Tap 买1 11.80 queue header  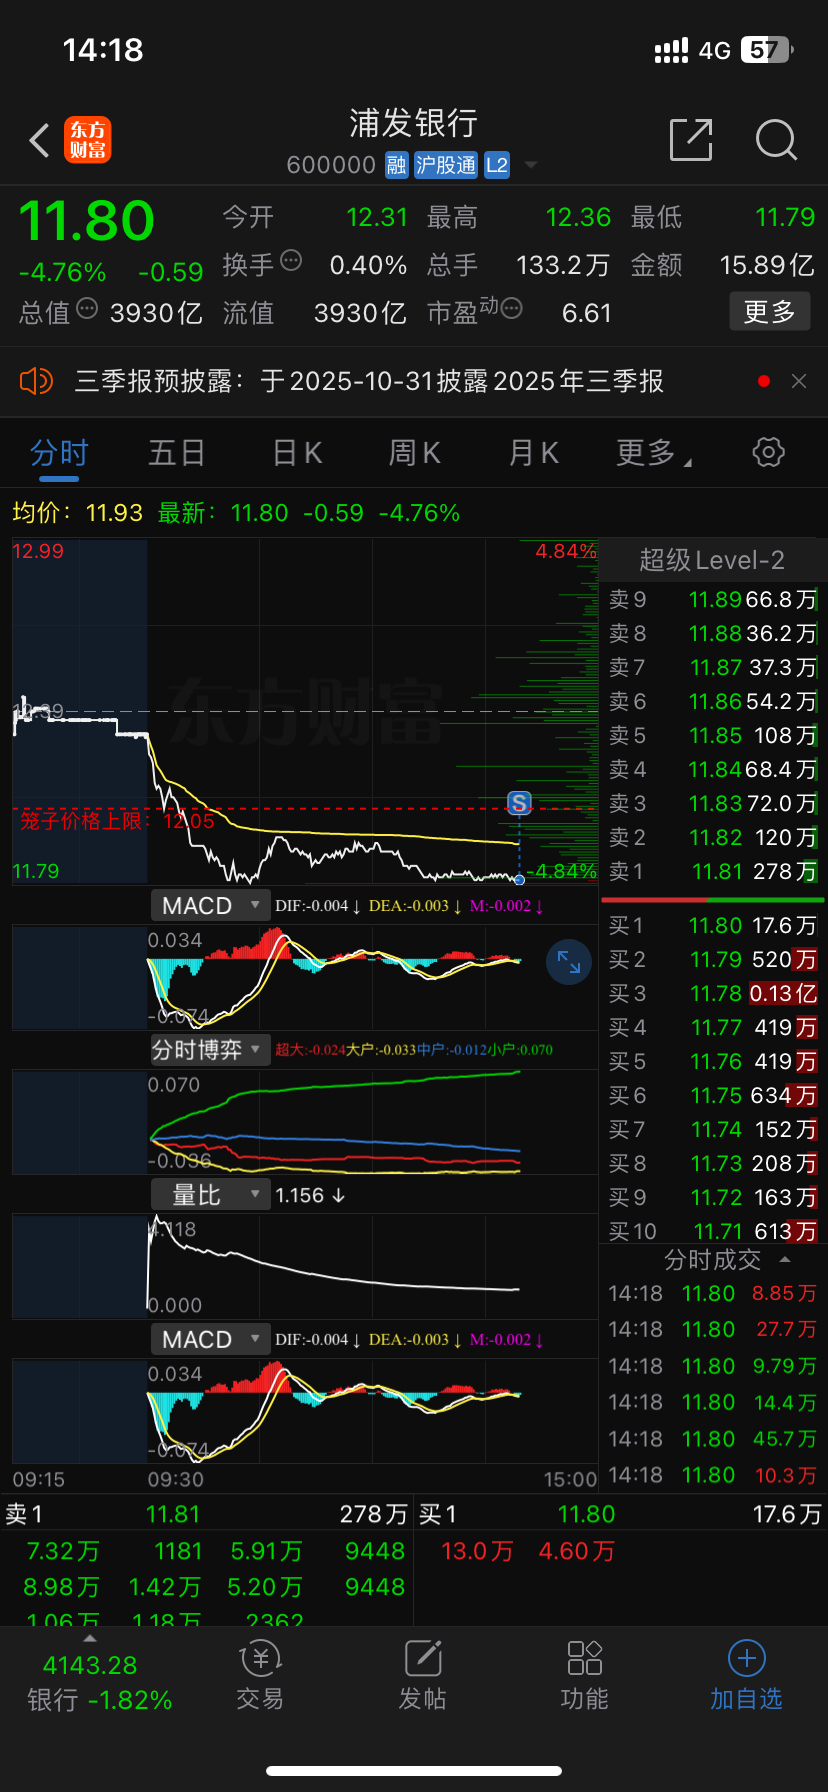[620, 1514]
